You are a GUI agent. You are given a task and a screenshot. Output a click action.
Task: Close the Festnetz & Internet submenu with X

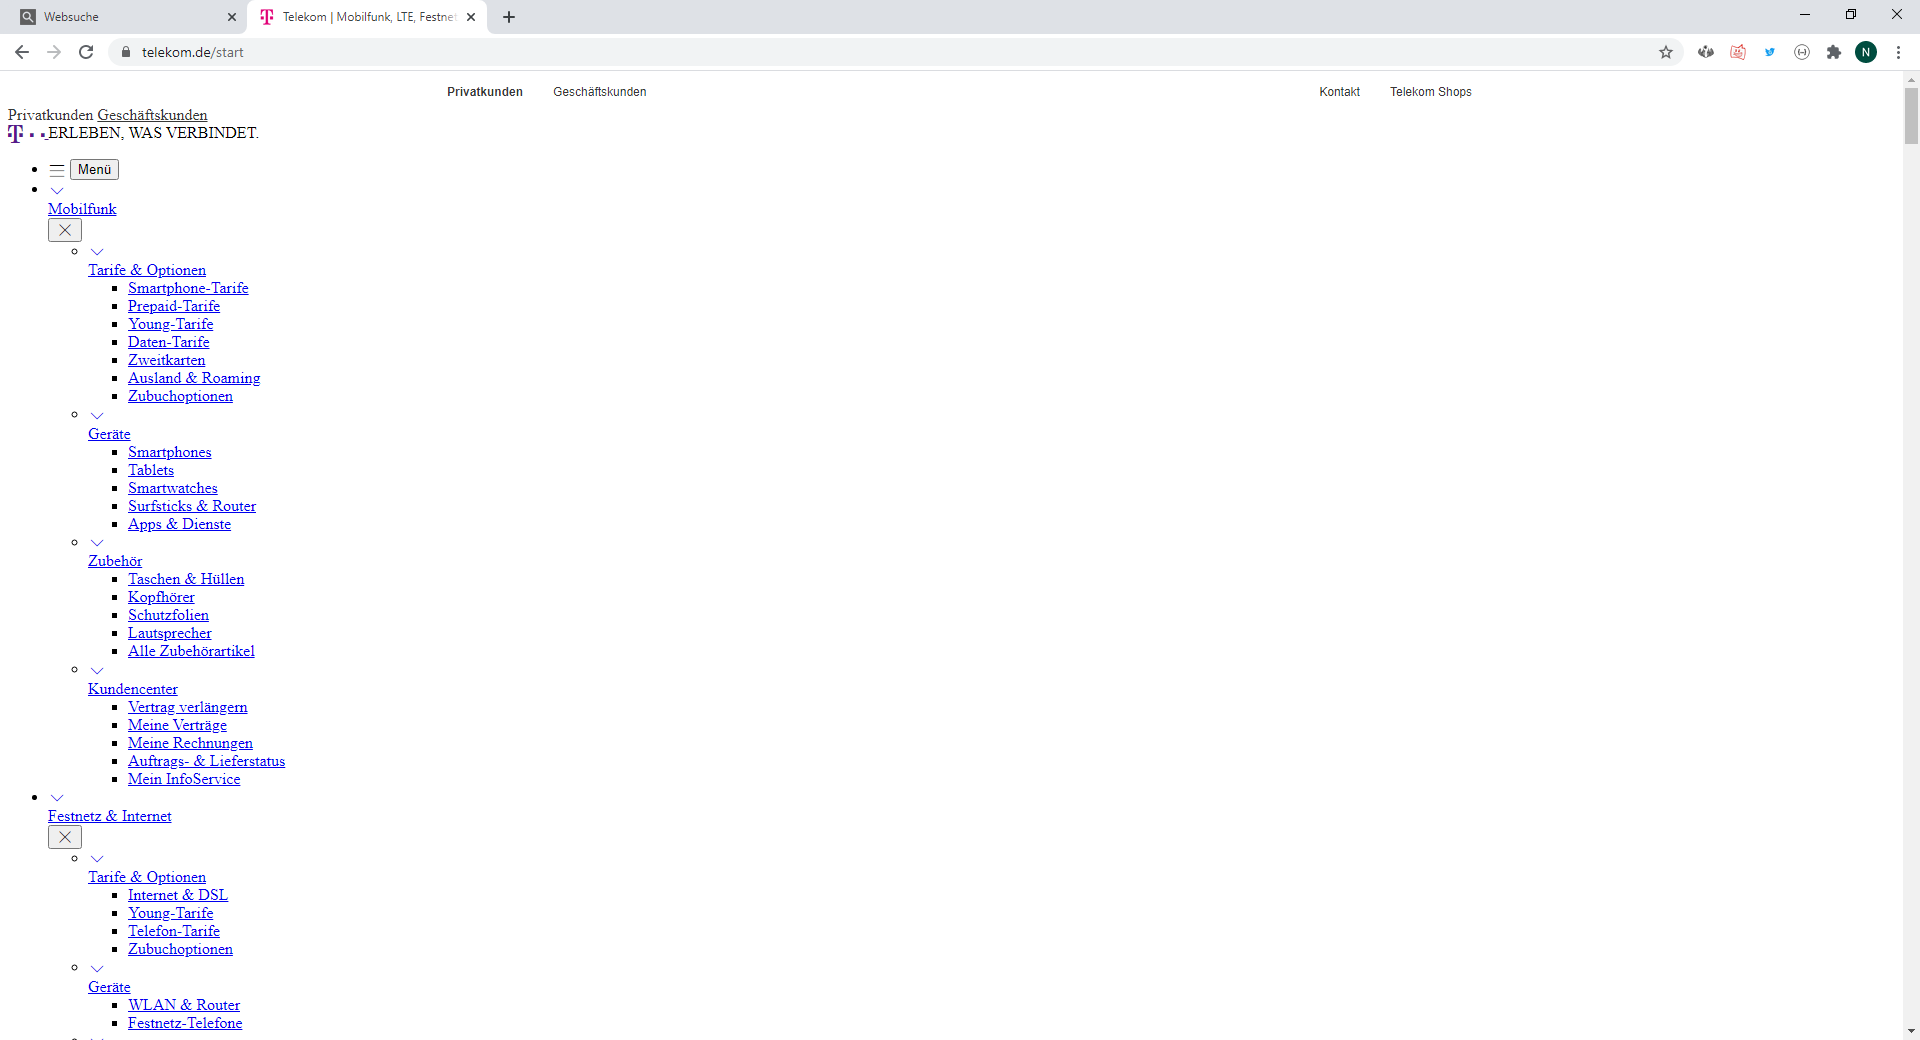tap(65, 837)
